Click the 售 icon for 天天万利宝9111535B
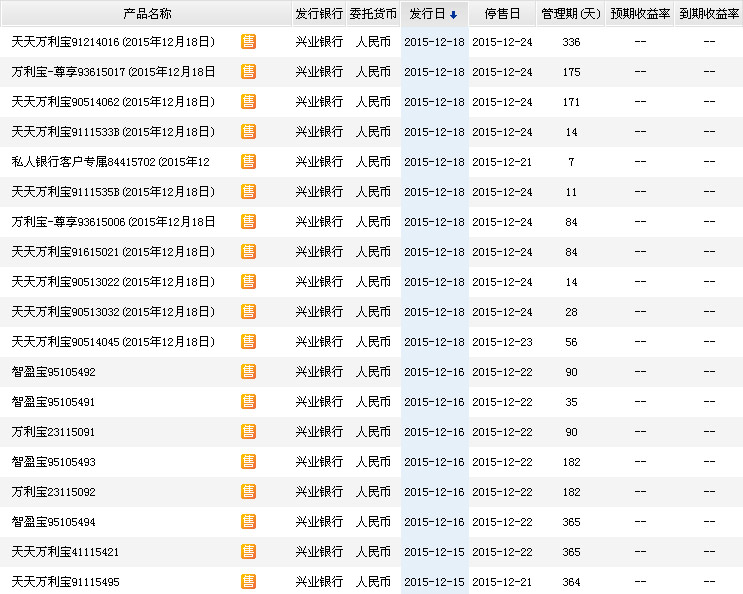Image resolution: width=743 pixels, height=594 pixels. tap(248, 191)
